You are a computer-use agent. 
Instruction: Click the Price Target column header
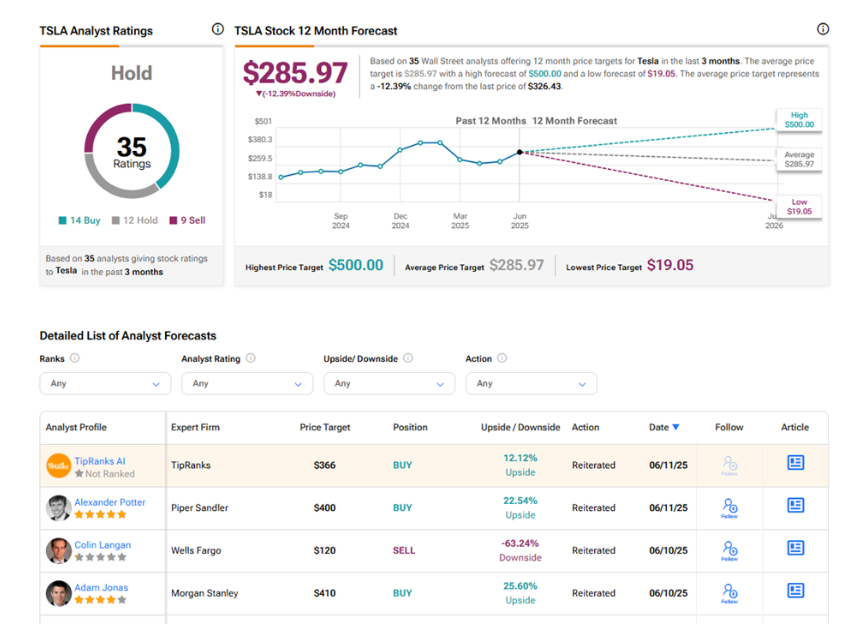click(x=325, y=427)
